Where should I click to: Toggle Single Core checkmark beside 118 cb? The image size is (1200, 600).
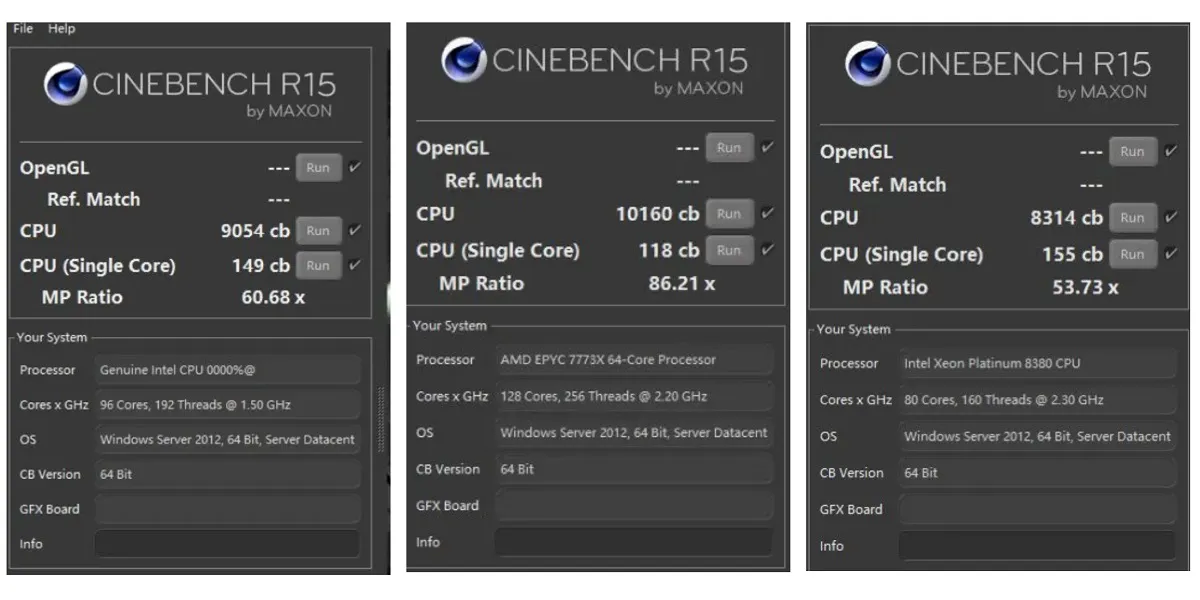pos(767,250)
